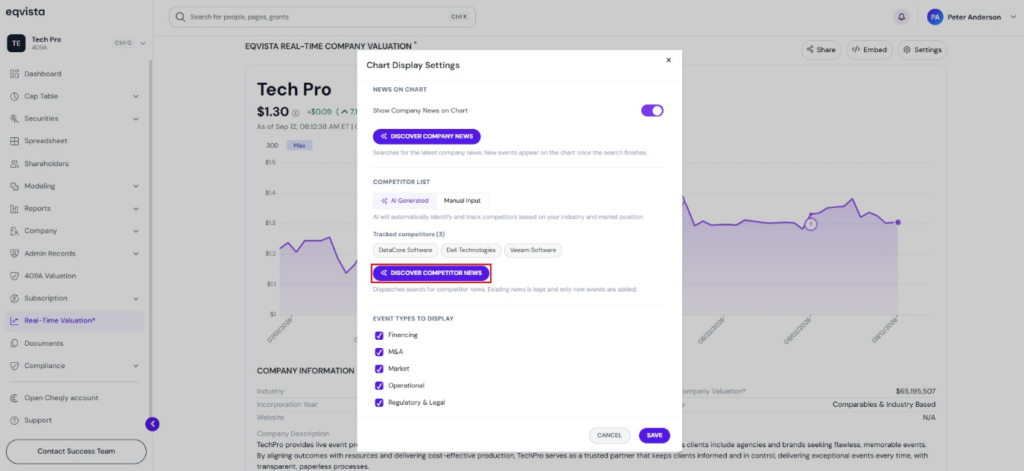Toggle Show Company News on Chart
The width and height of the screenshot is (1024, 471).
(x=652, y=110)
